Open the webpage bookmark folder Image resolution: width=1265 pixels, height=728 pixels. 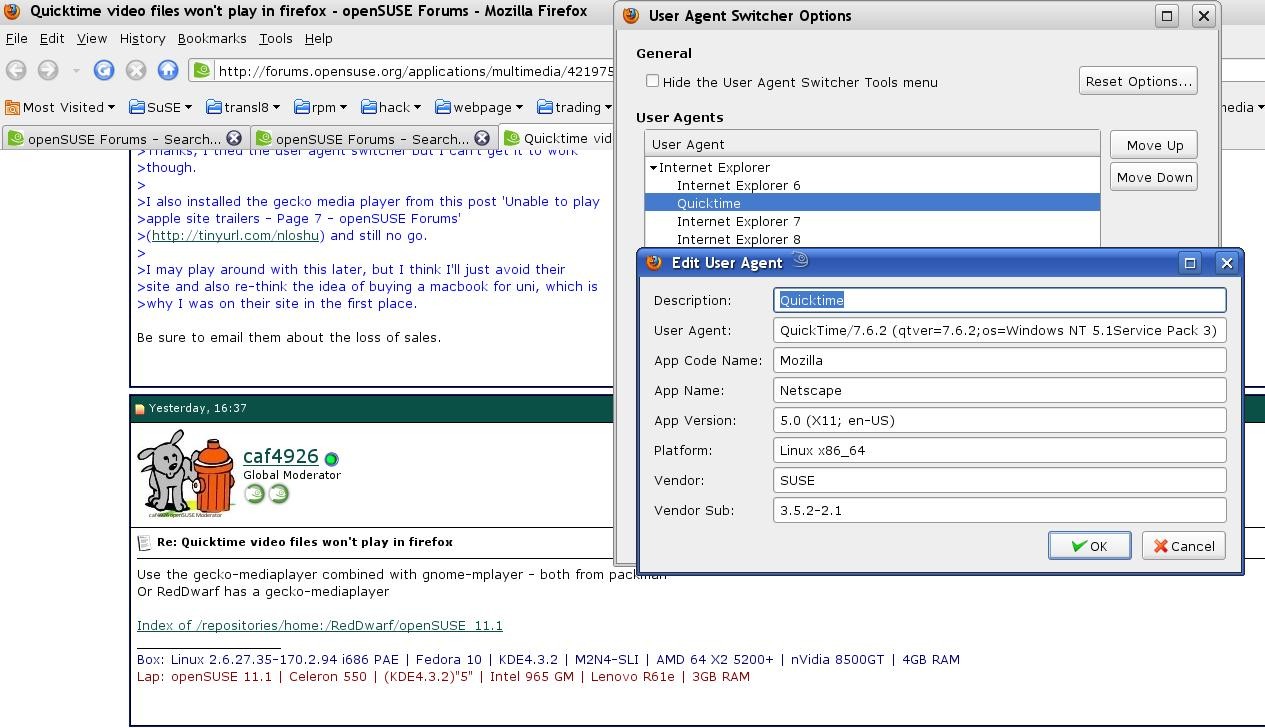tap(479, 107)
